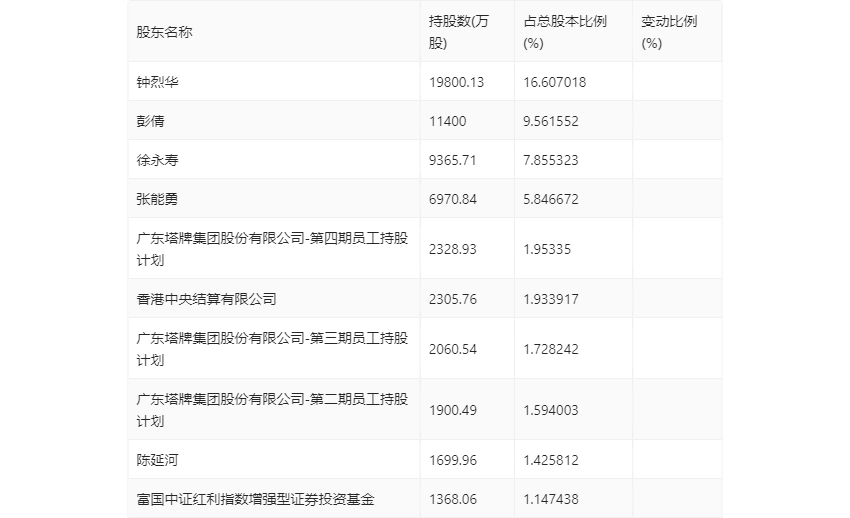
Task: Select shareholder name 钟烈华
Action: coord(157,82)
